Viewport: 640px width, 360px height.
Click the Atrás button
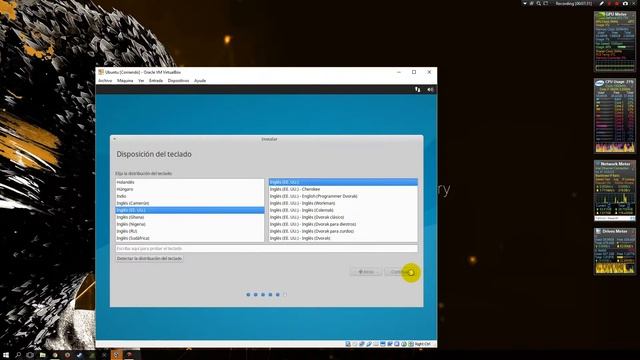point(366,272)
